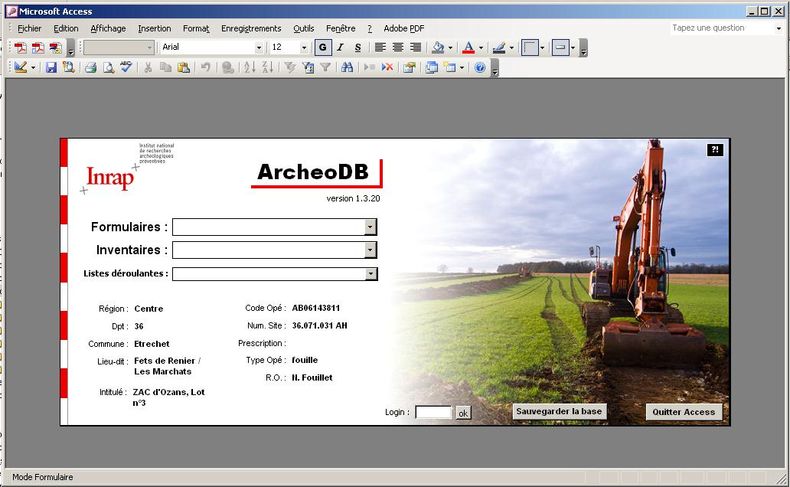The width and height of the screenshot is (790, 487).
Task: Open the Insertion menu
Action: click(155, 29)
